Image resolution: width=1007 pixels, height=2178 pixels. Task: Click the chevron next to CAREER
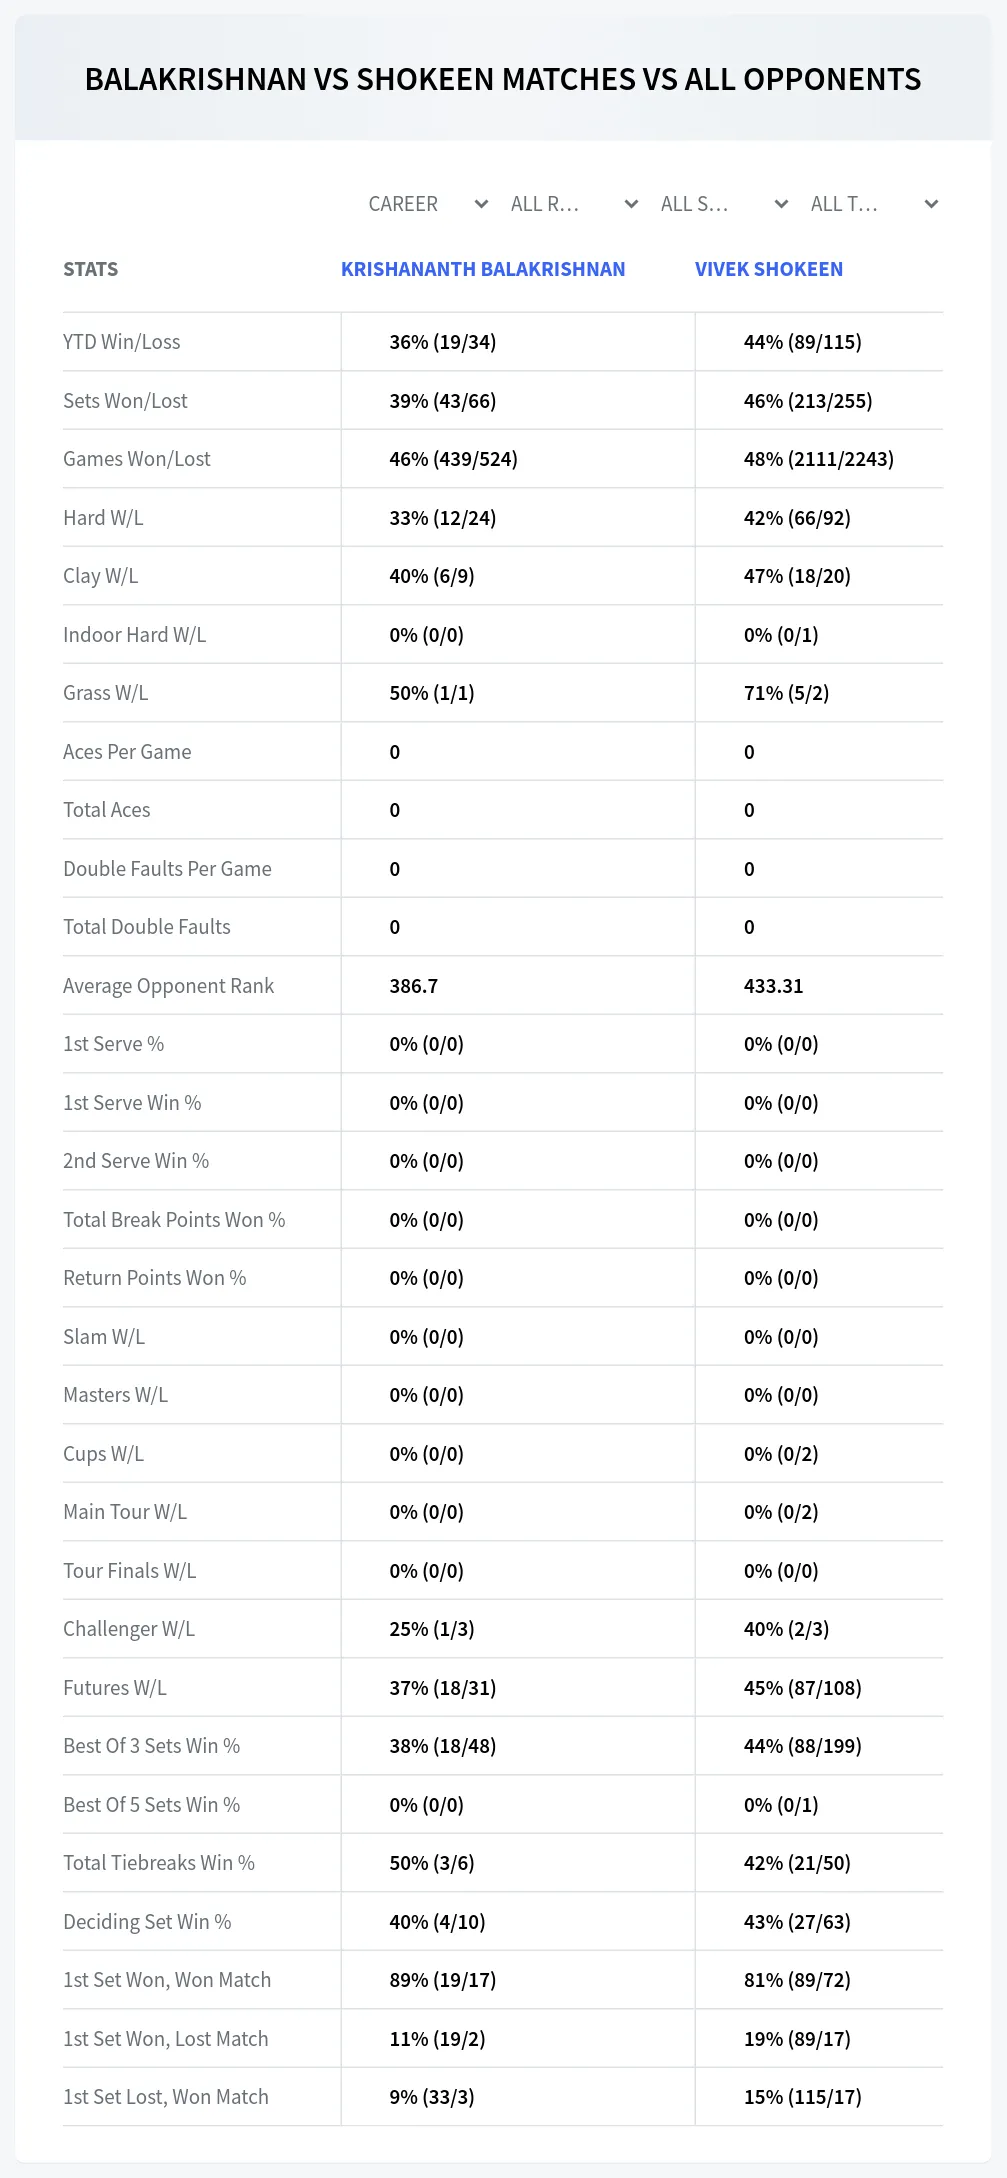click(481, 204)
